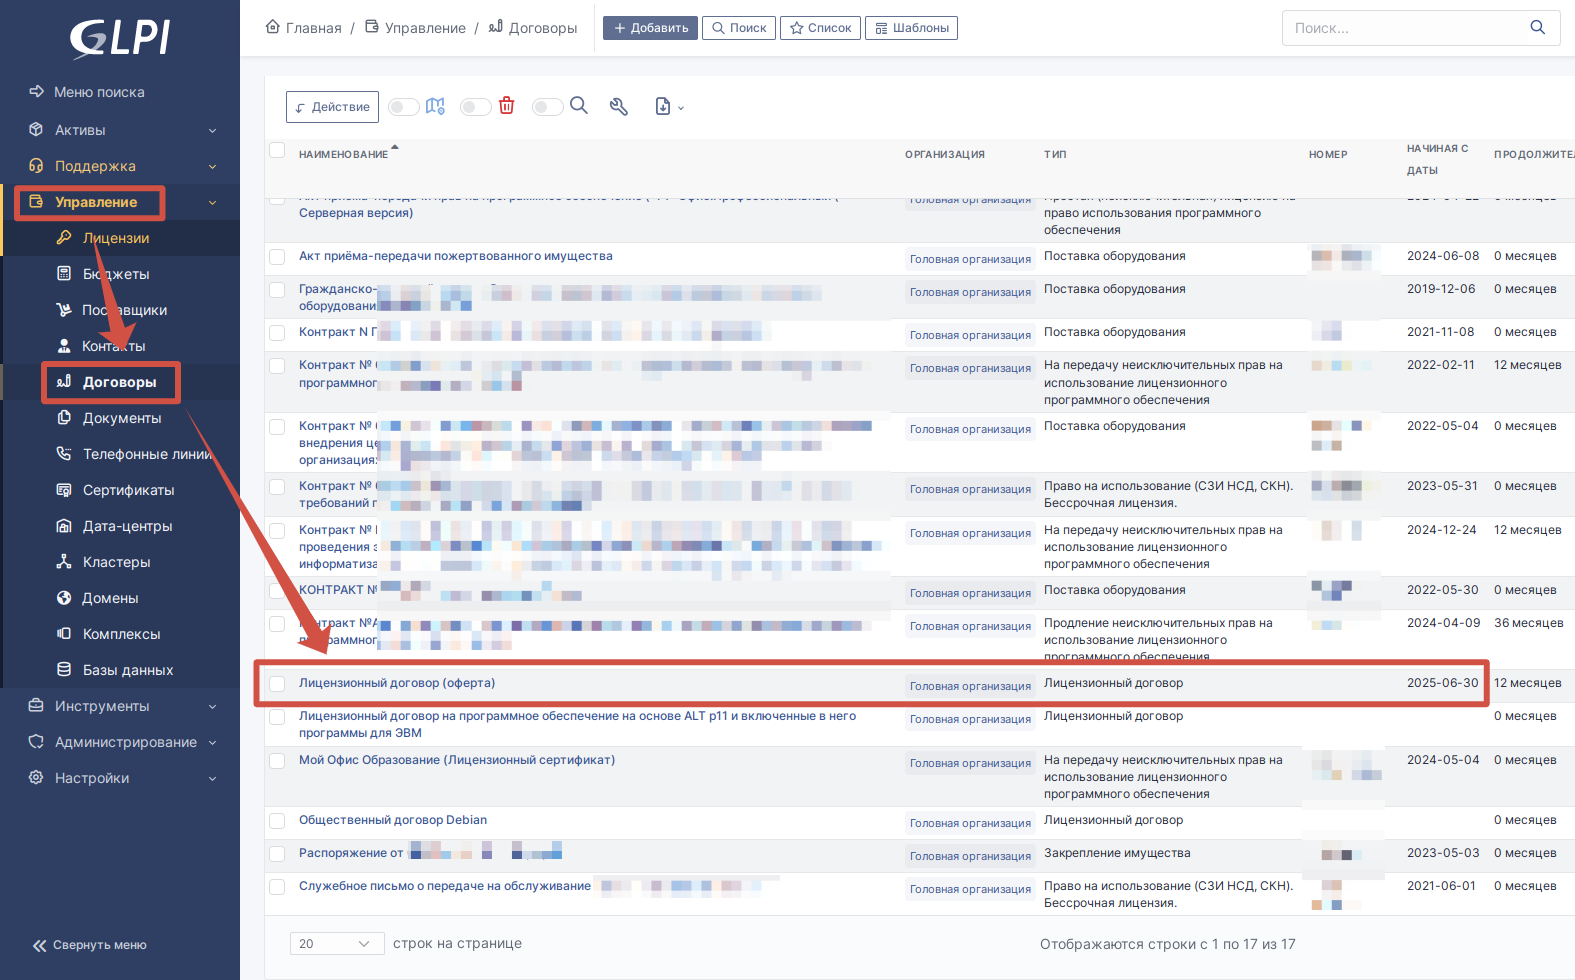Click the Поиск toolbar button
Viewport: 1575px width, 980px height.
pyautogui.click(x=739, y=28)
